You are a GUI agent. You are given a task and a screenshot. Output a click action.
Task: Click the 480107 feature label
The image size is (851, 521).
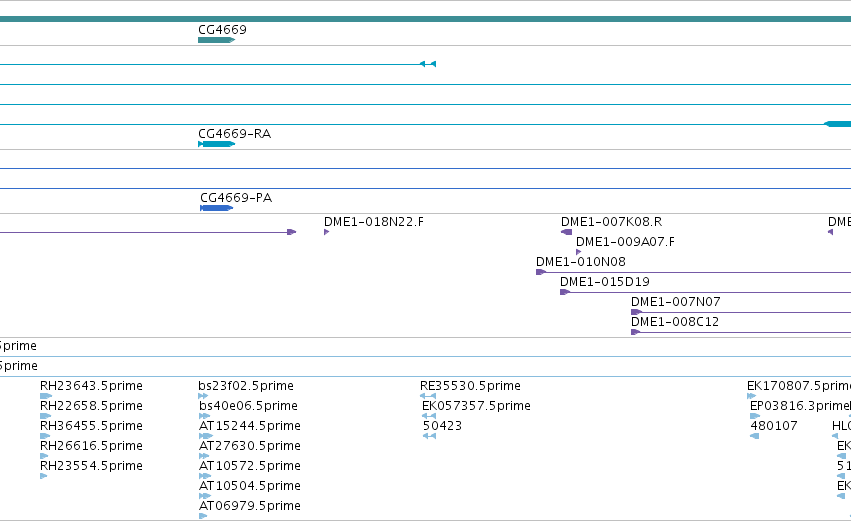774,426
